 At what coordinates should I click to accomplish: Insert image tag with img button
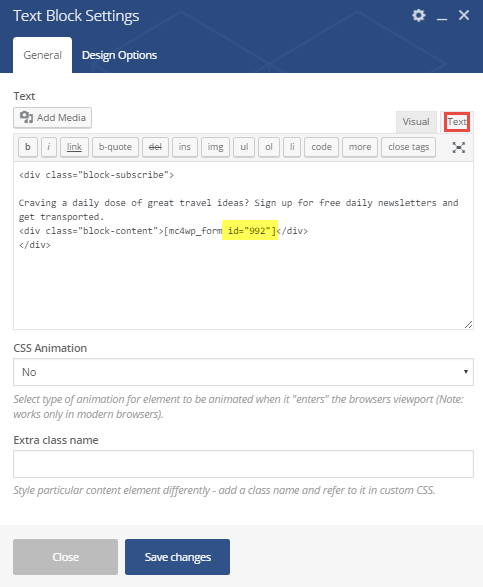(215, 147)
